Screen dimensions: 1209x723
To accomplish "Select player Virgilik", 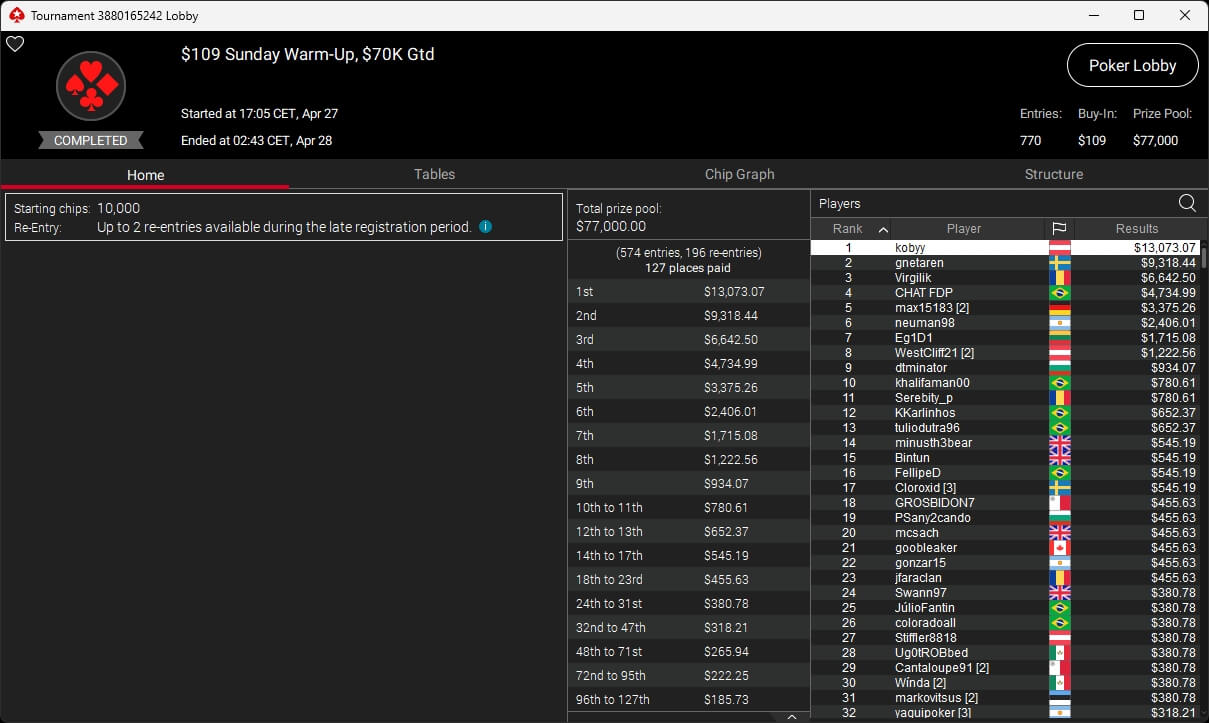I will (x=1005, y=277).
